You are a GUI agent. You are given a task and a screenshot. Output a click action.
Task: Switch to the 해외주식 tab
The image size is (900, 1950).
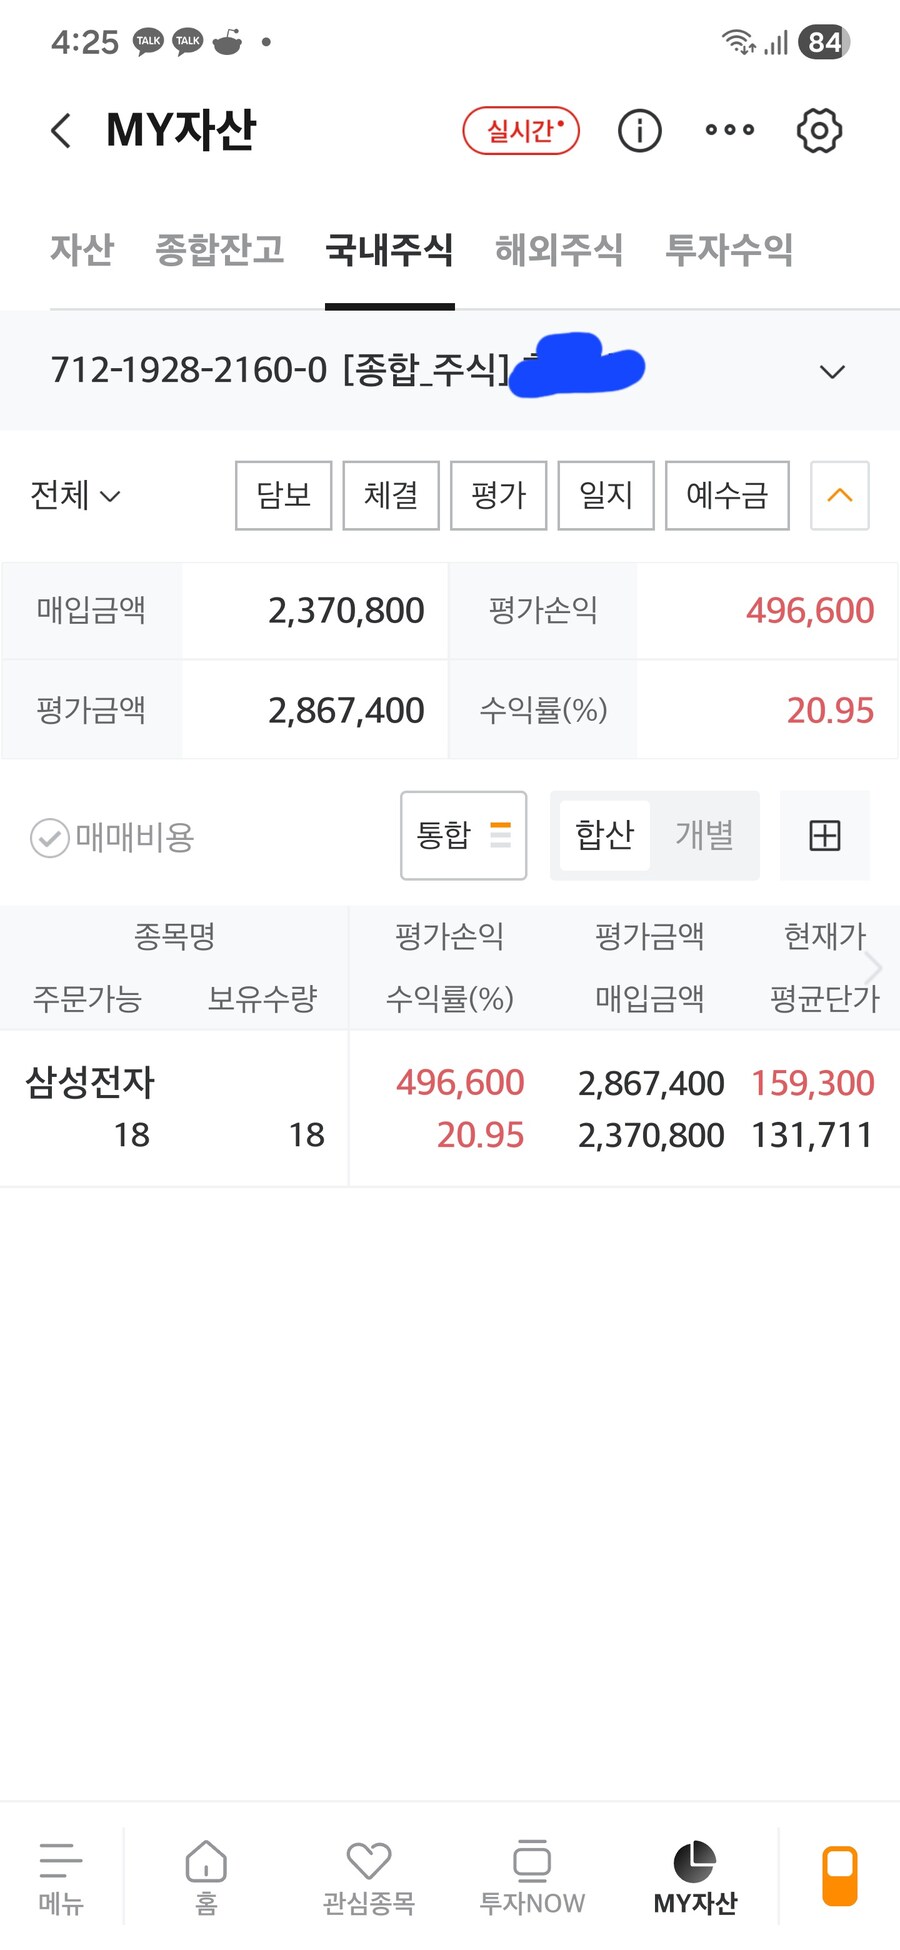coord(559,250)
